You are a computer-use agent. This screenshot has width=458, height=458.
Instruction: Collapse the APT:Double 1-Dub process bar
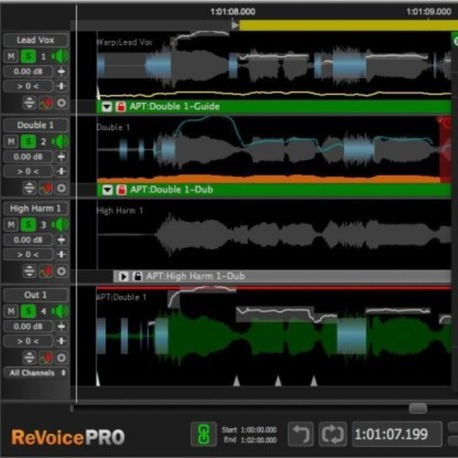point(107,190)
